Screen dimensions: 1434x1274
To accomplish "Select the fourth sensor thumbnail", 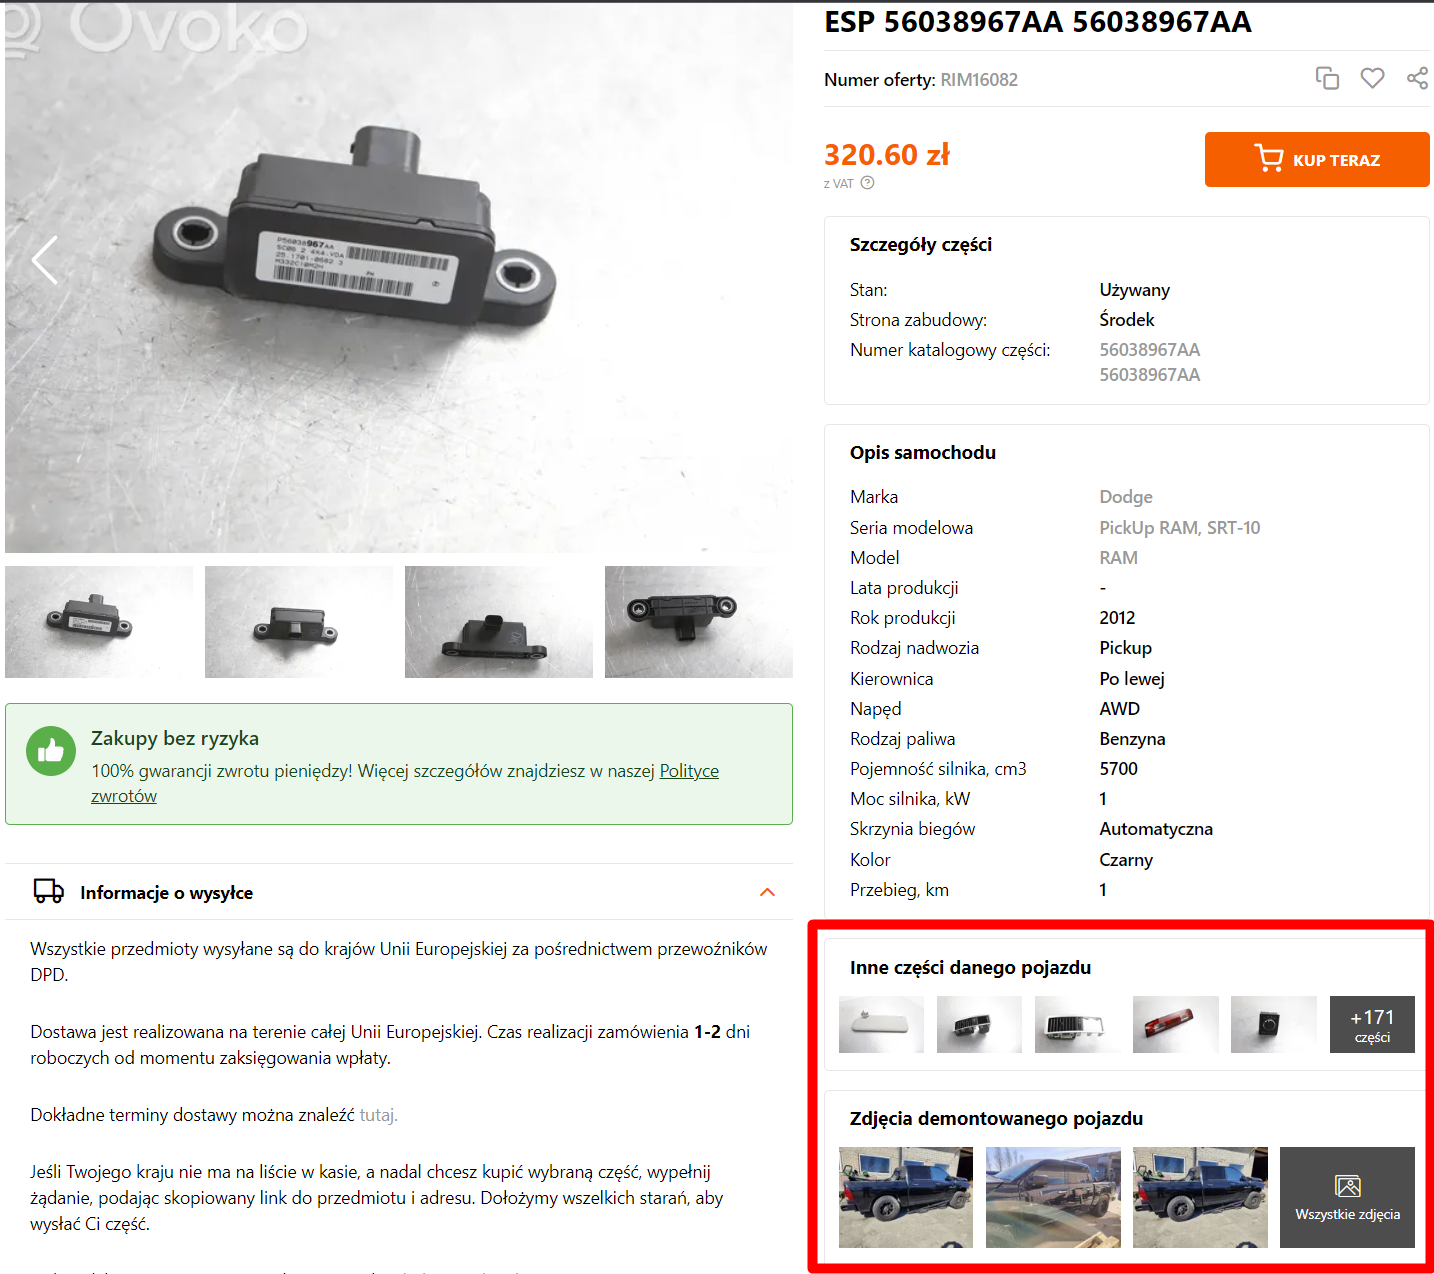I will pyautogui.click(x=699, y=622).
